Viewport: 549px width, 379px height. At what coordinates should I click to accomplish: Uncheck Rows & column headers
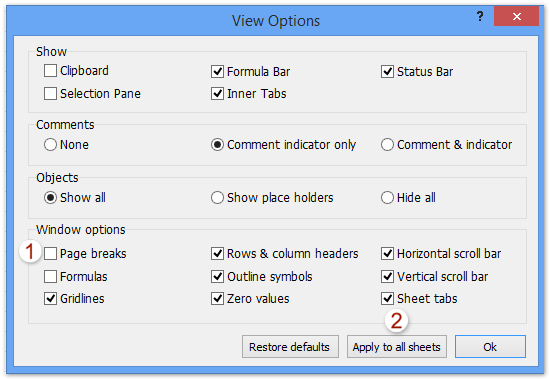pyautogui.click(x=217, y=254)
